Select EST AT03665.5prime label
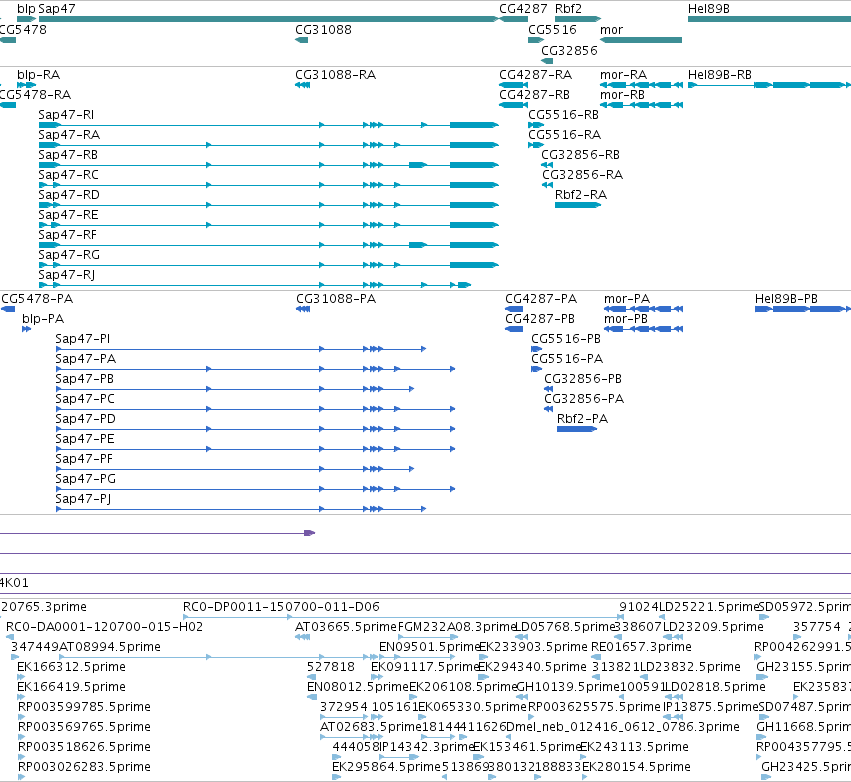This screenshot has height=782, width=851. pyautogui.click(x=346, y=627)
